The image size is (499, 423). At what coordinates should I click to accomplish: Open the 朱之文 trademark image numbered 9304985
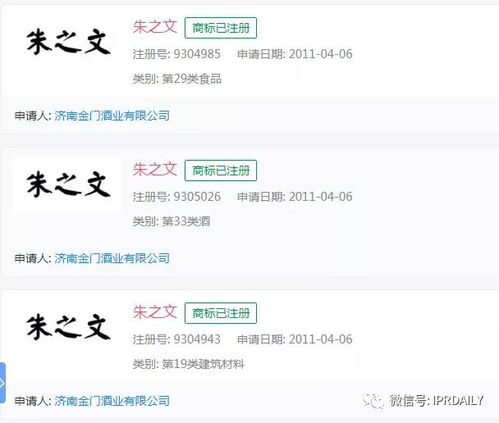pyautogui.click(x=68, y=42)
